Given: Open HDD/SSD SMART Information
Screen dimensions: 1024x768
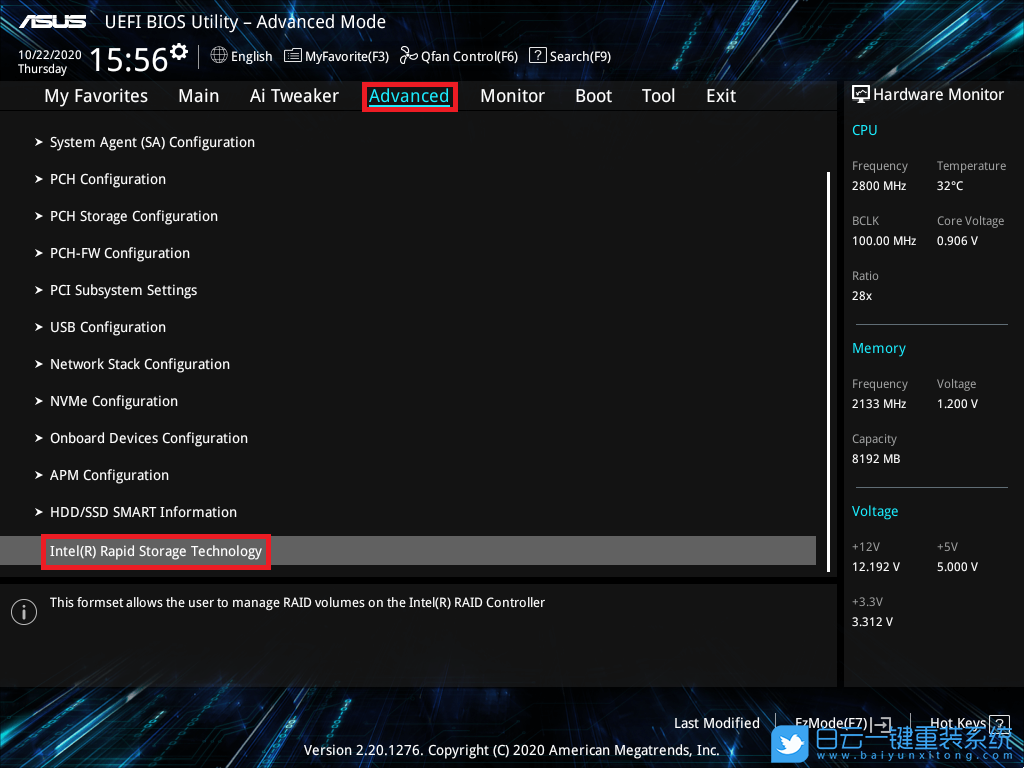Looking at the screenshot, I should tap(143, 512).
